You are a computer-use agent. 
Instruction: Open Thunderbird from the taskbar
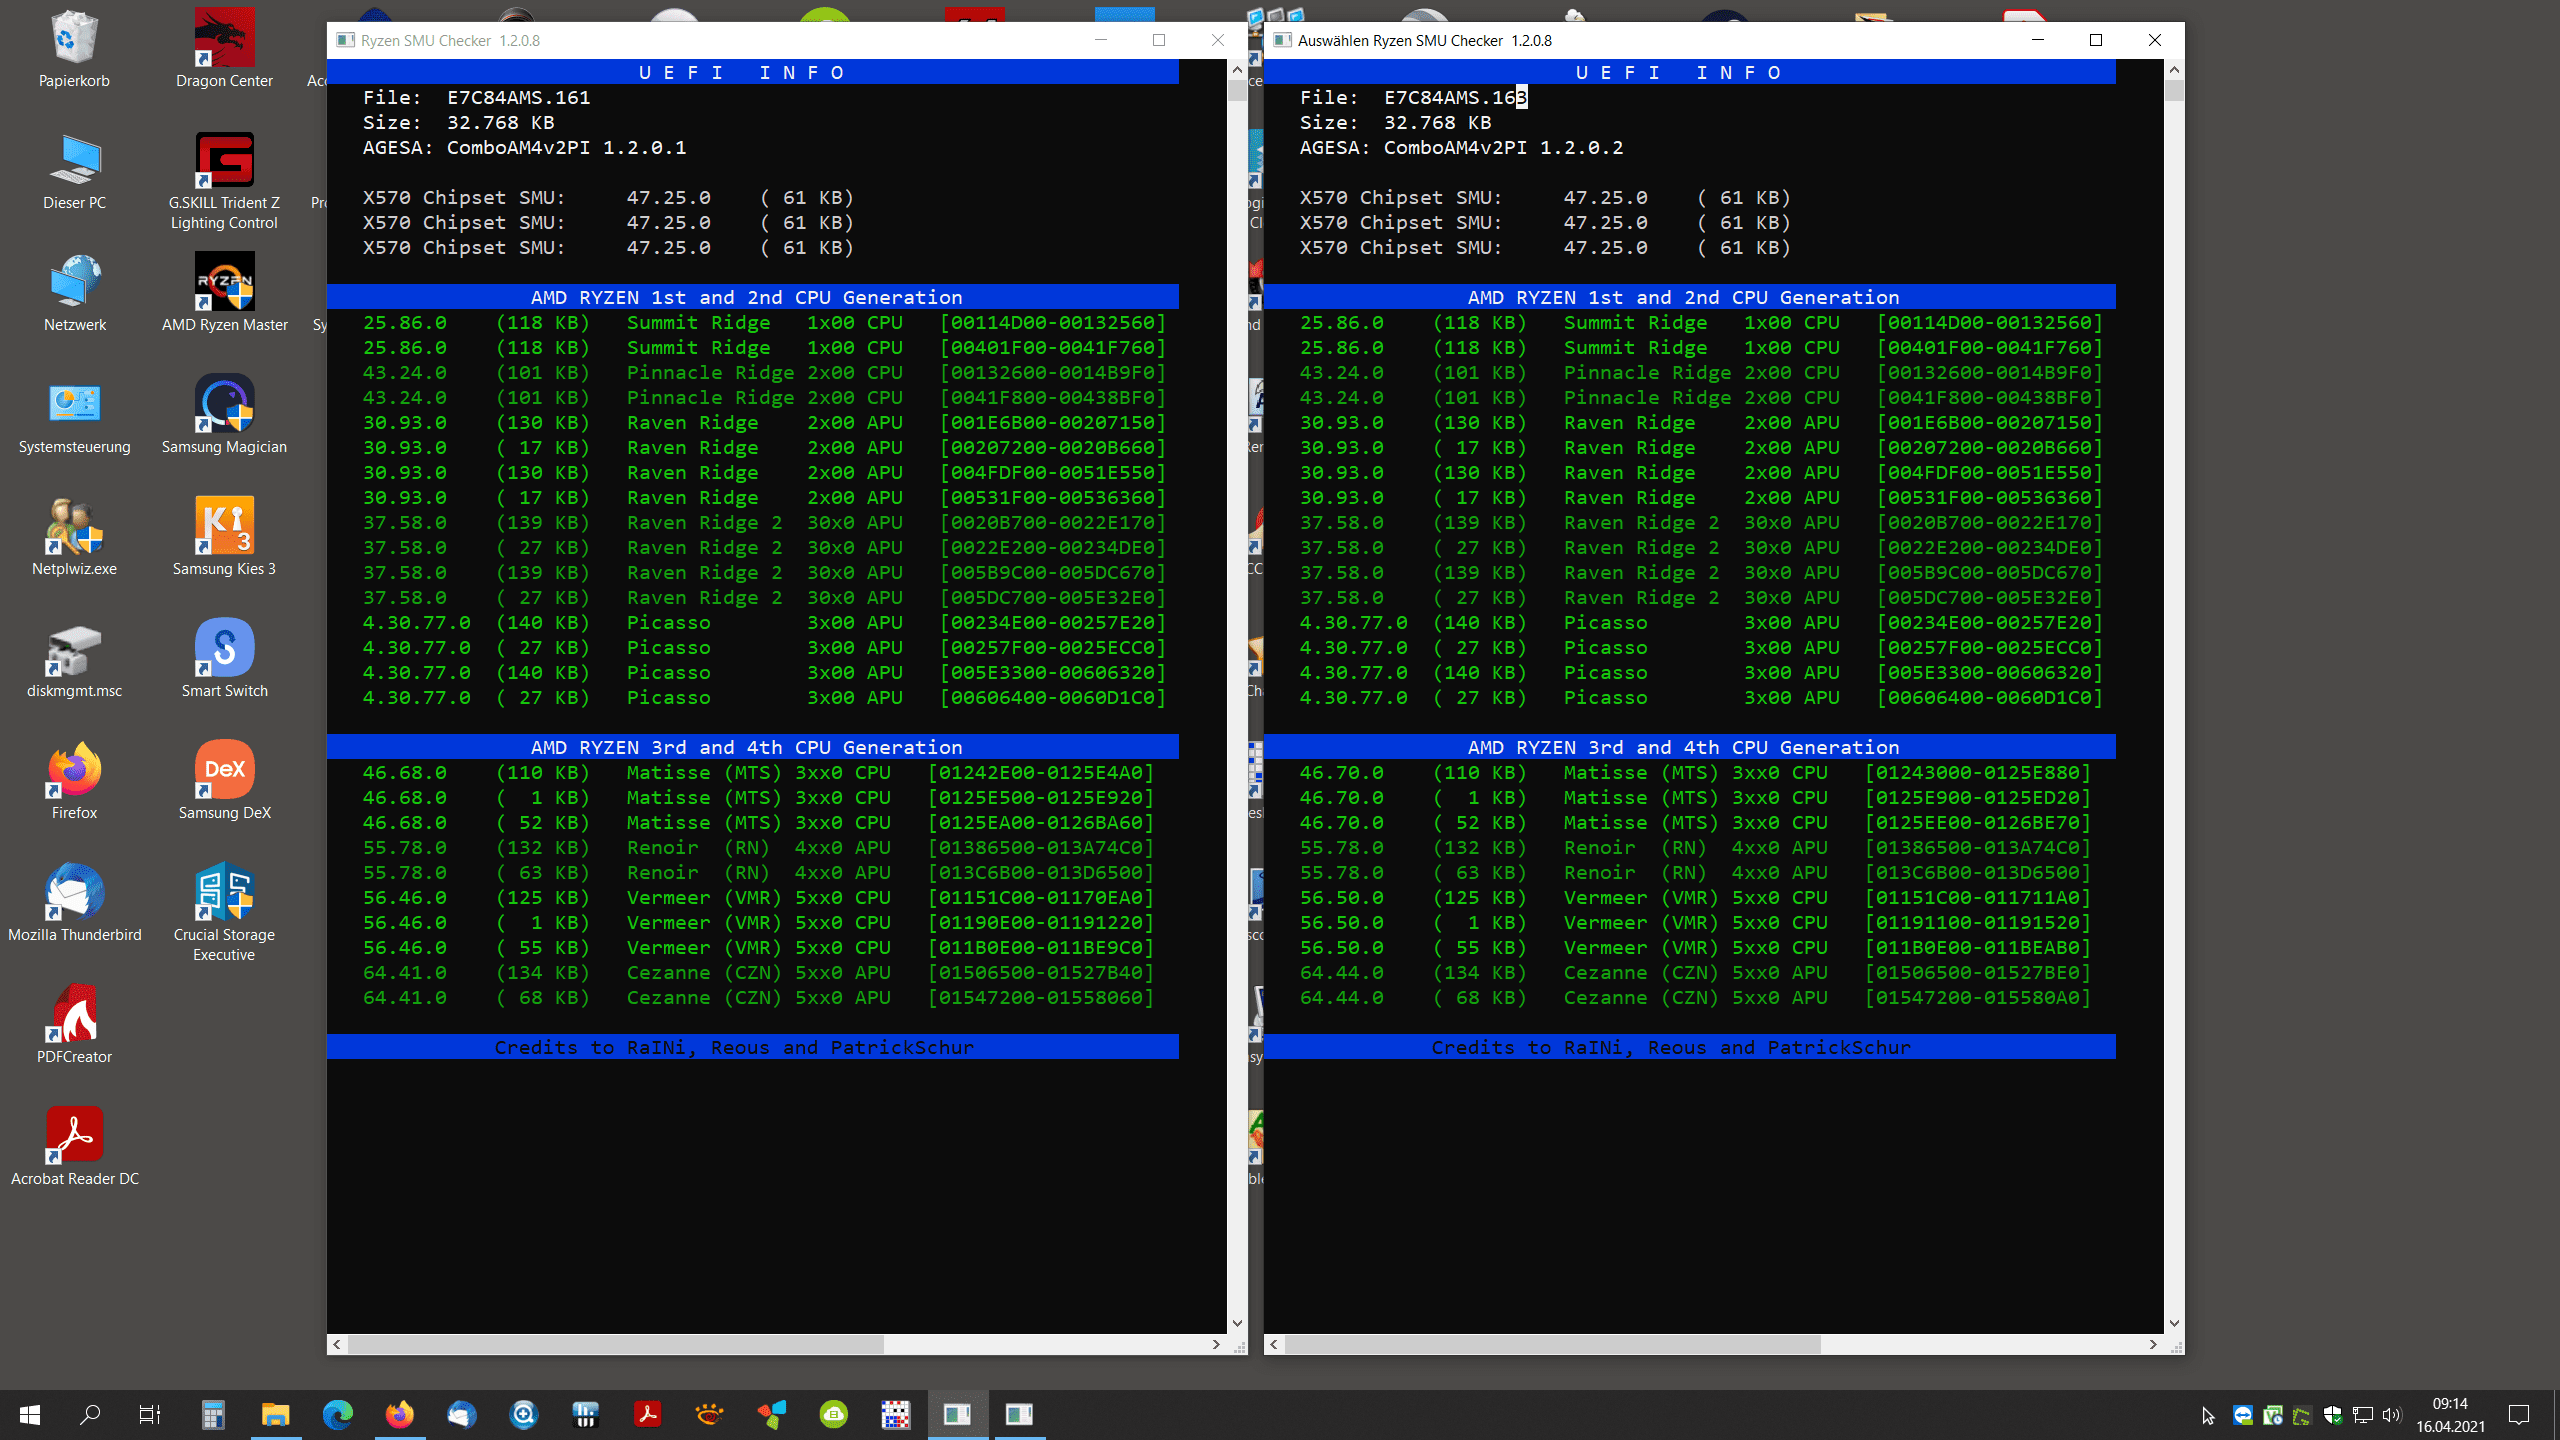tap(461, 1414)
